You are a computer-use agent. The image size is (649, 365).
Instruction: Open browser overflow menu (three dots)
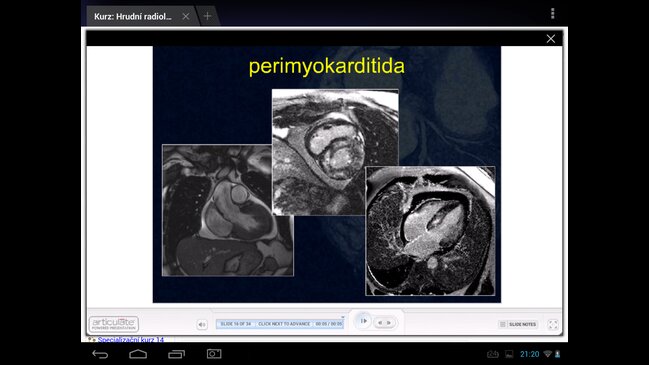(553, 14)
